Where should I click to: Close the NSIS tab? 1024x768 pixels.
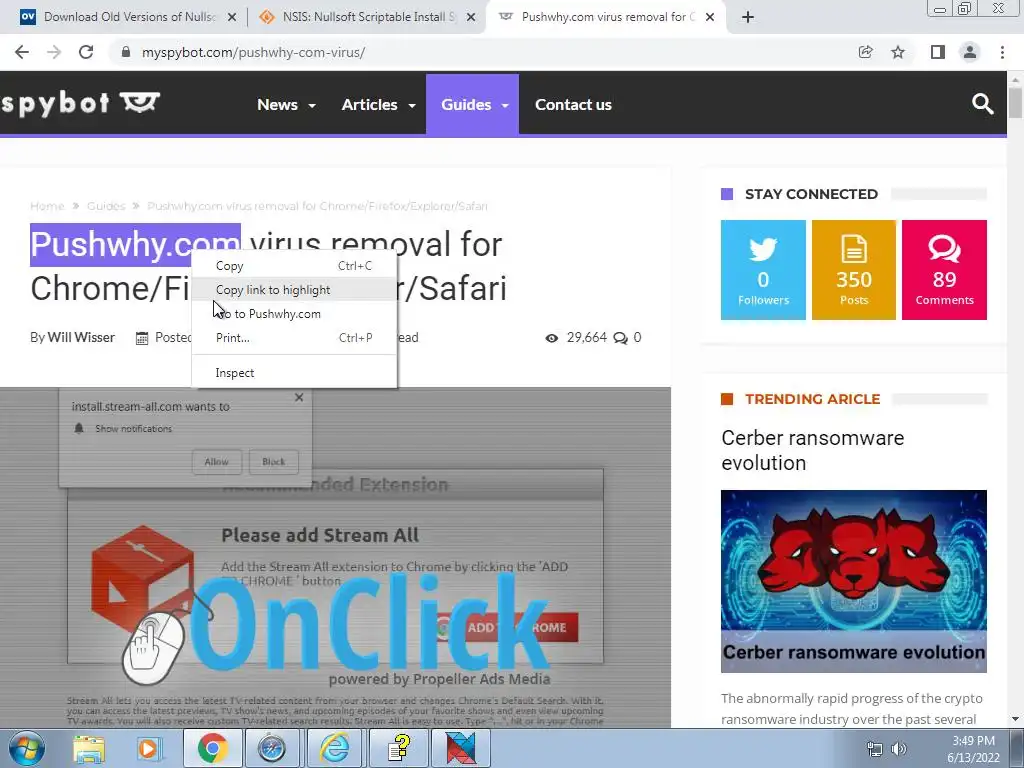click(x=471, y=17)
